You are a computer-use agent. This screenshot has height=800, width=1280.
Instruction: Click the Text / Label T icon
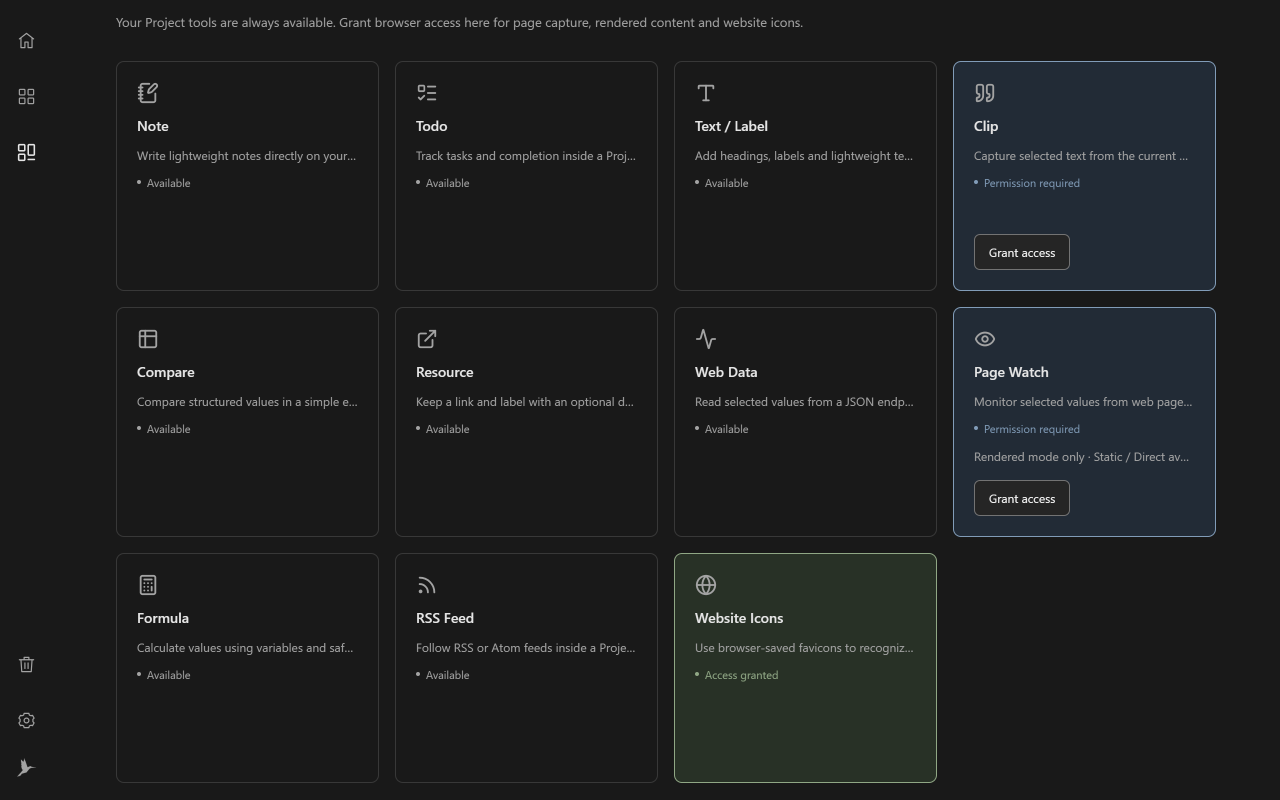pos(706,93)
